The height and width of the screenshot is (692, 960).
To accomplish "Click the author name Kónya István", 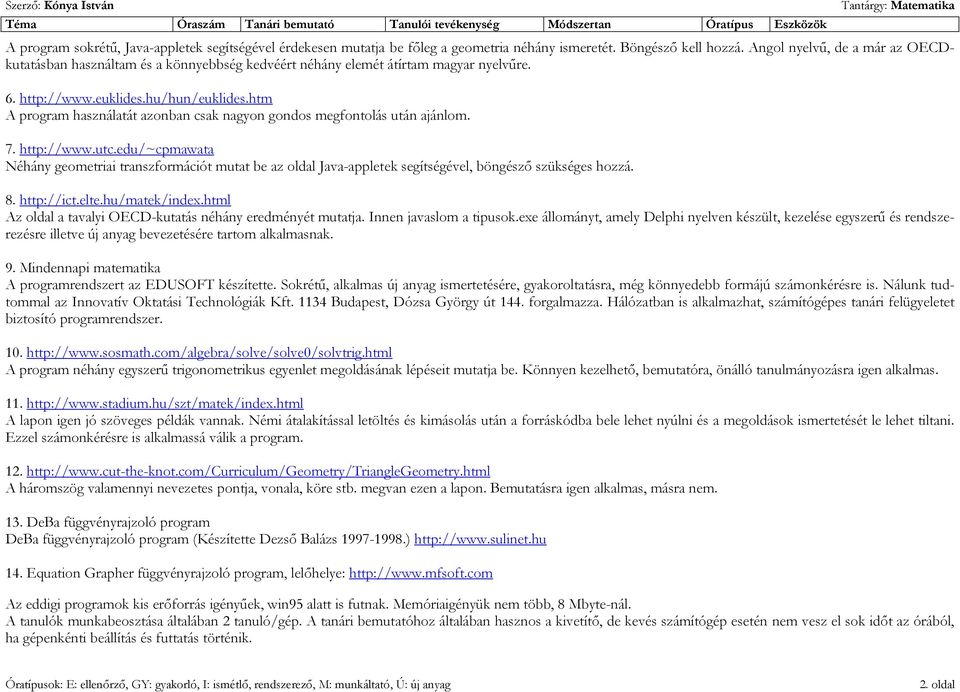I will 79,6.
